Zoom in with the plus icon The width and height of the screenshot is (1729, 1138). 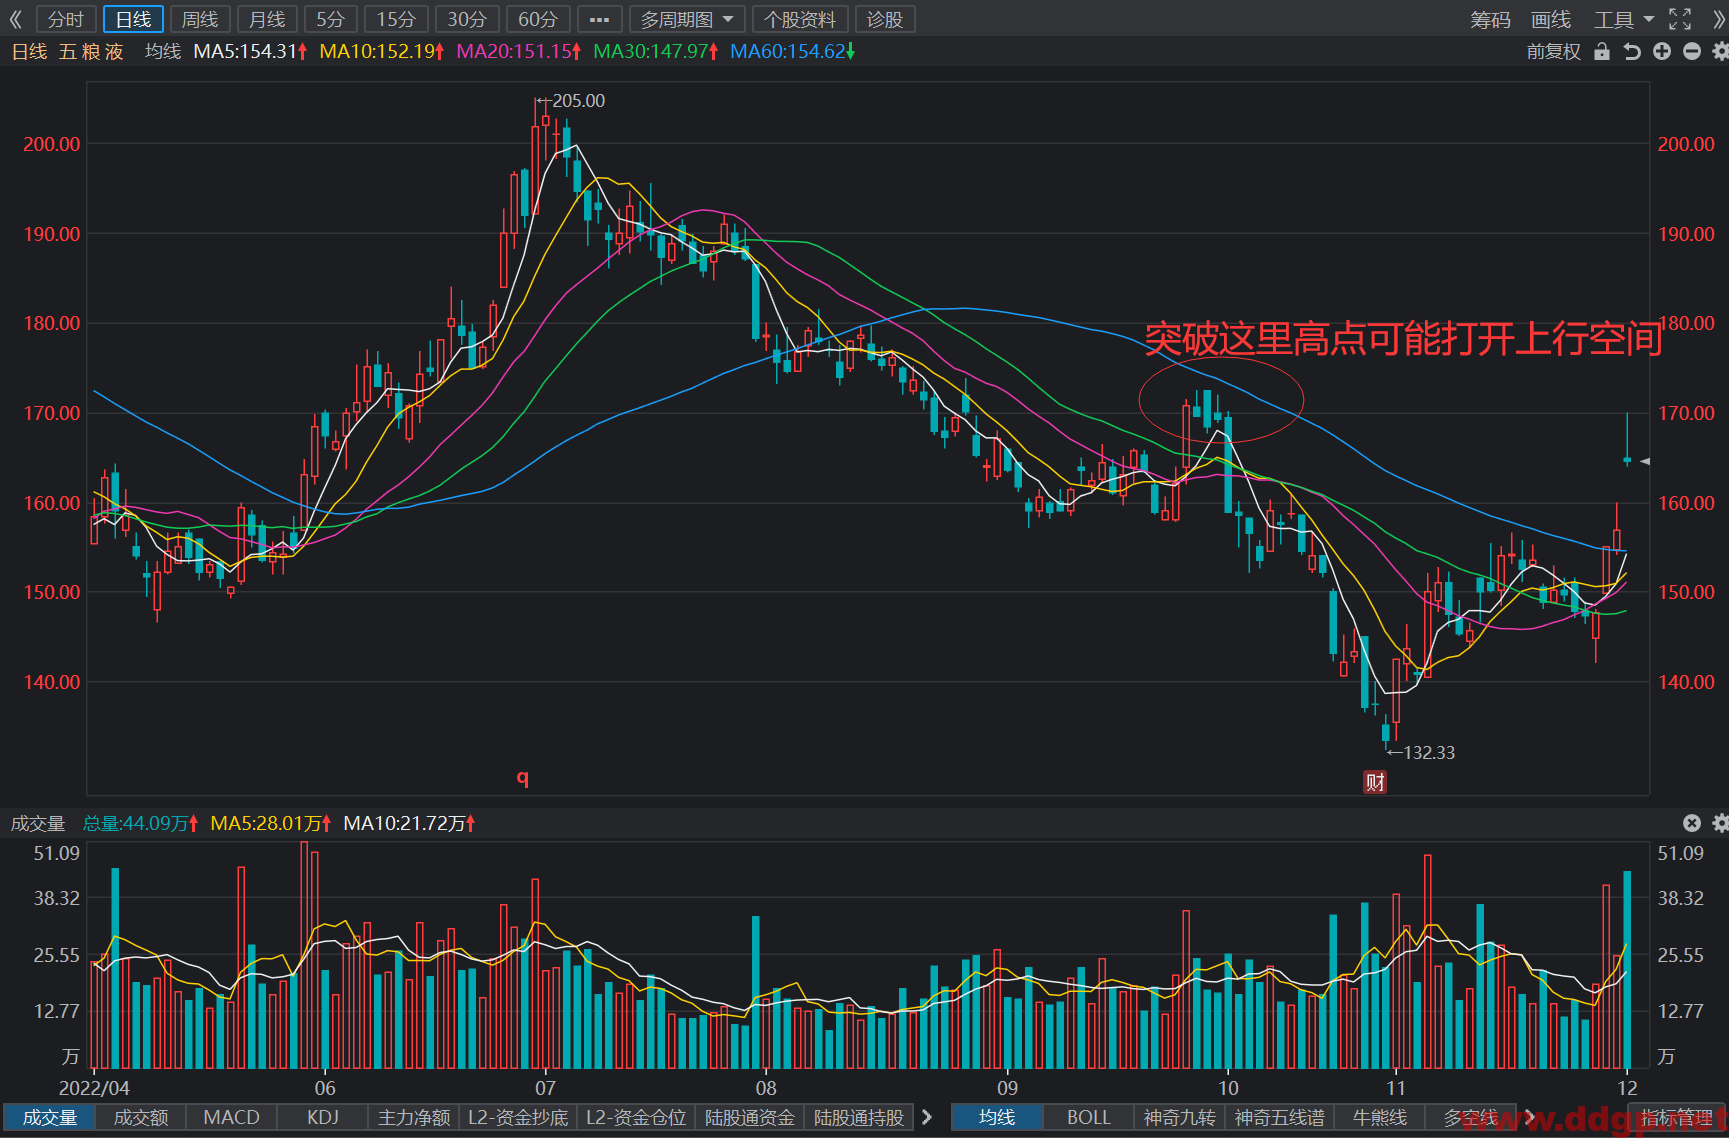1662,51
